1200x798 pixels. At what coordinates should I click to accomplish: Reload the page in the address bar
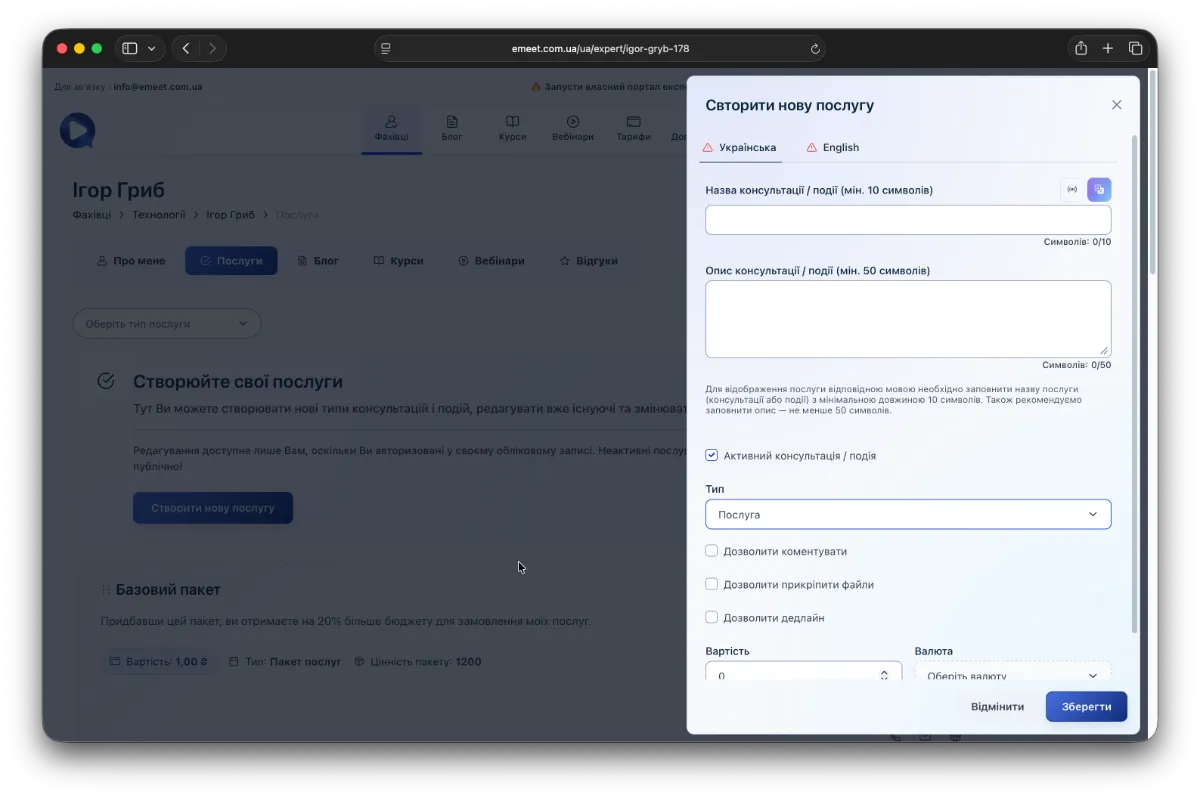click(x=815, y=48)
